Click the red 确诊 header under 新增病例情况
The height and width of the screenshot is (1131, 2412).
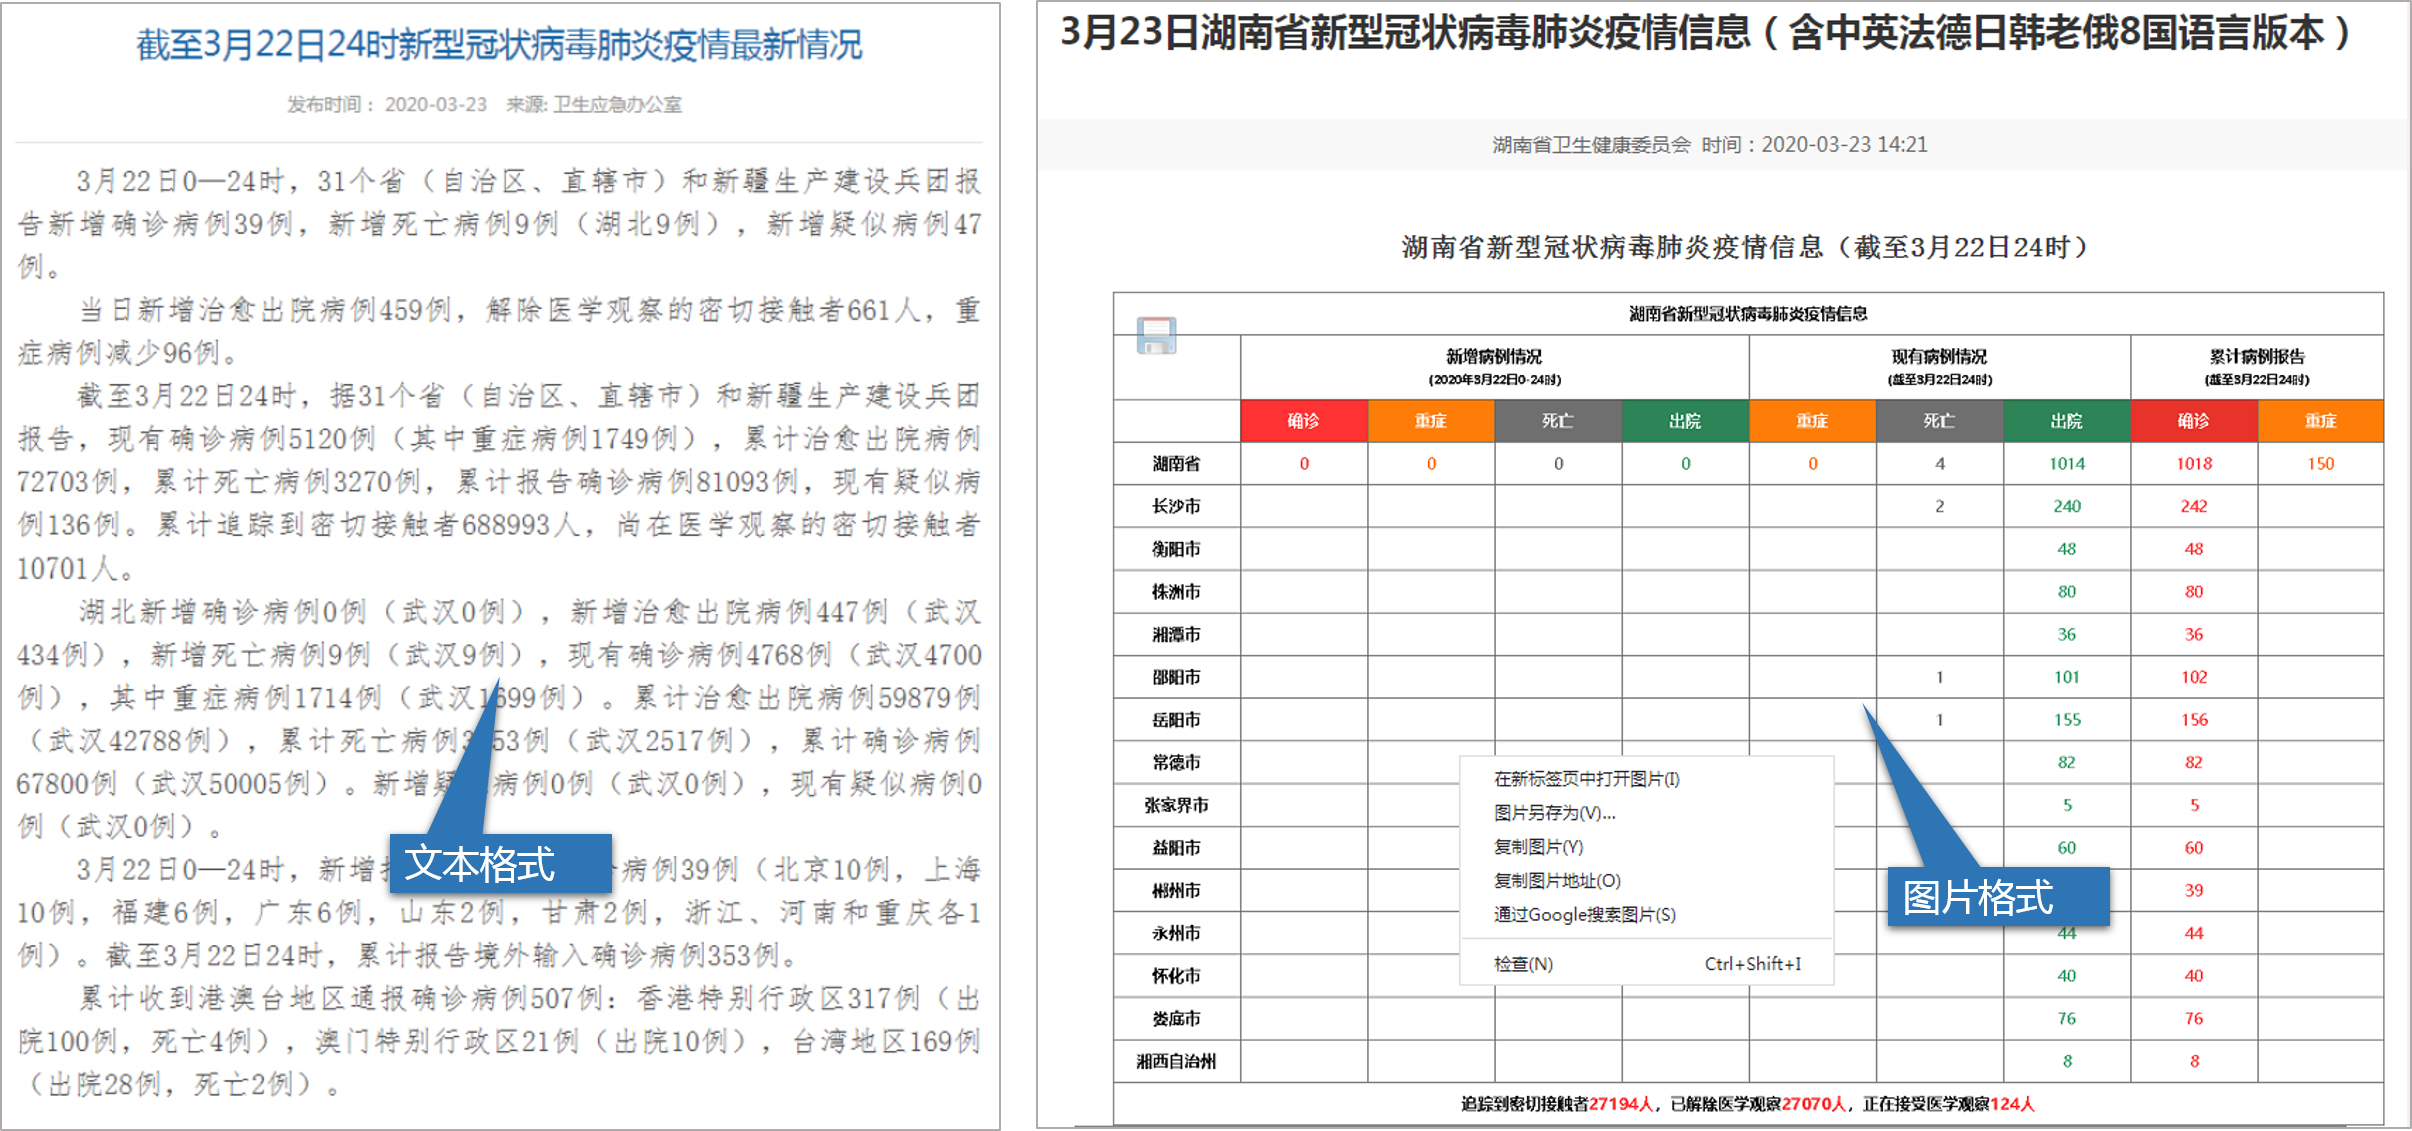tap(1304, 421)
